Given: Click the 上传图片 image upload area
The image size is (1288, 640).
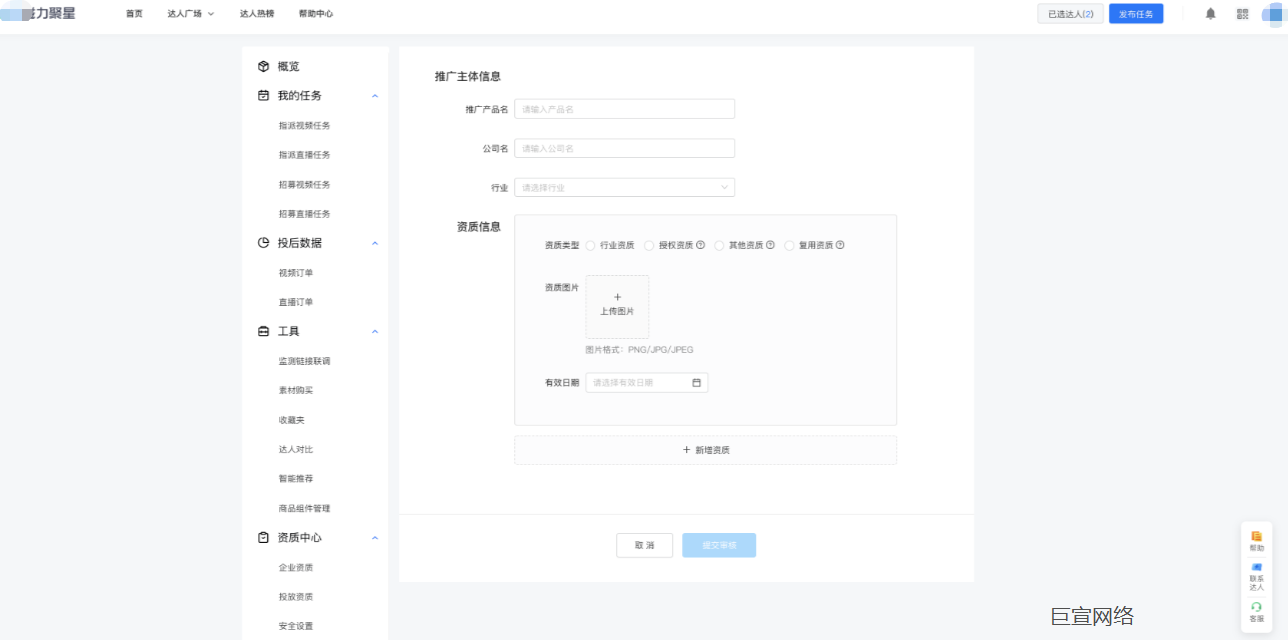Looking at the screenshot, I should tap(617, 306).
